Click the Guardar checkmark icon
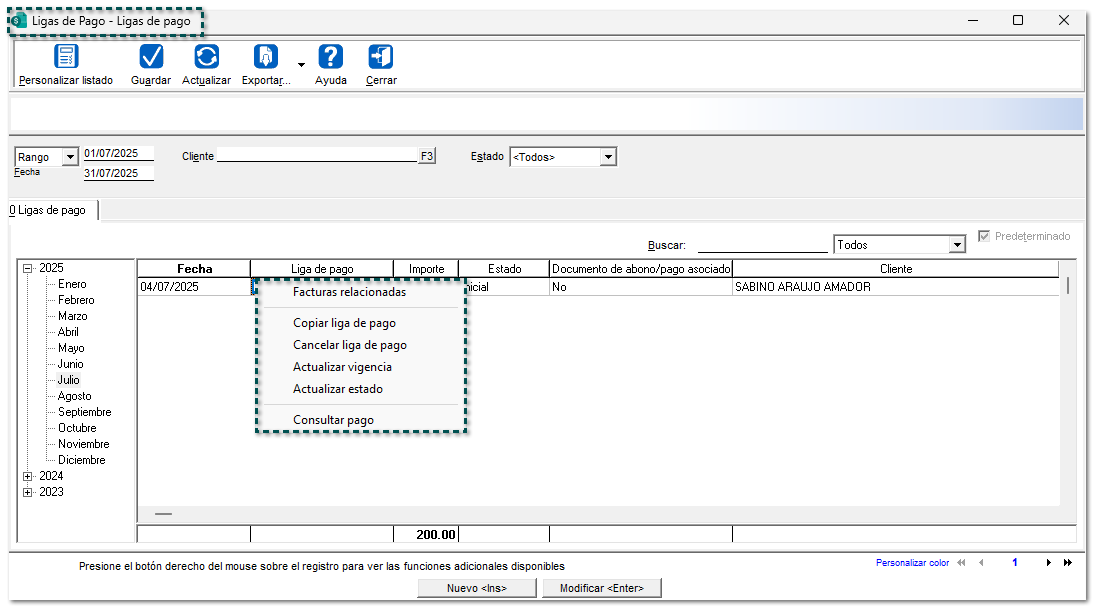Viewport: 1095px width, 609px height. (151, 57)
